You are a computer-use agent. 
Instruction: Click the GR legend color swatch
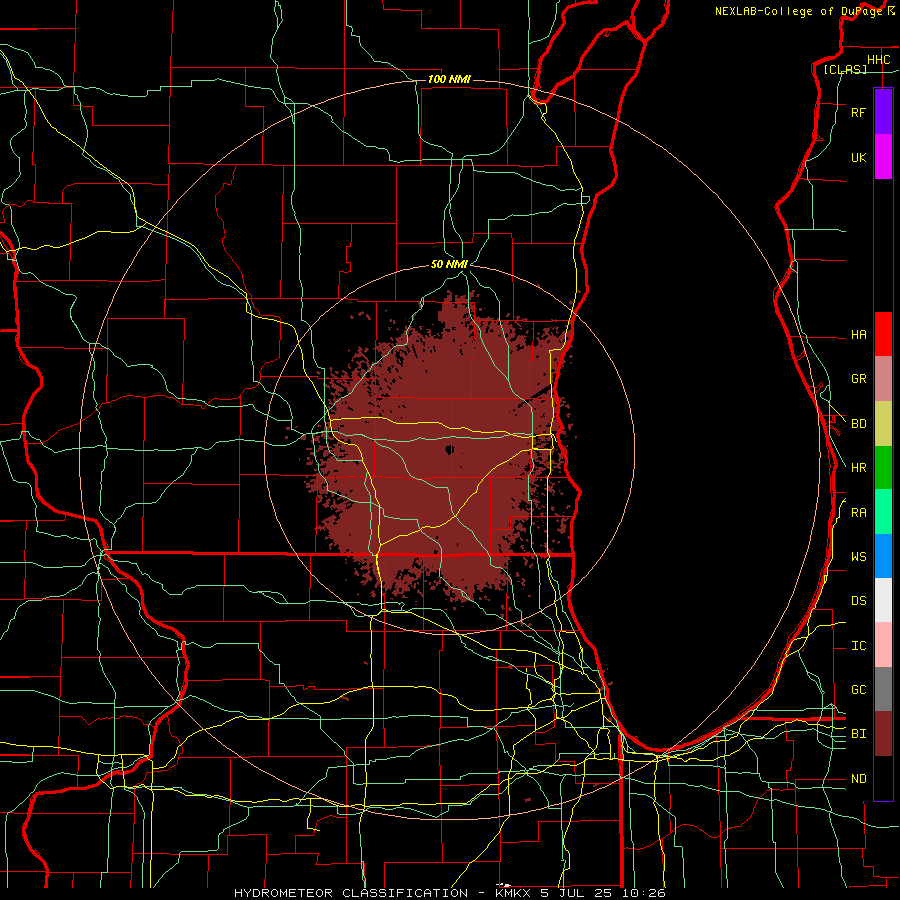[883, 379]
